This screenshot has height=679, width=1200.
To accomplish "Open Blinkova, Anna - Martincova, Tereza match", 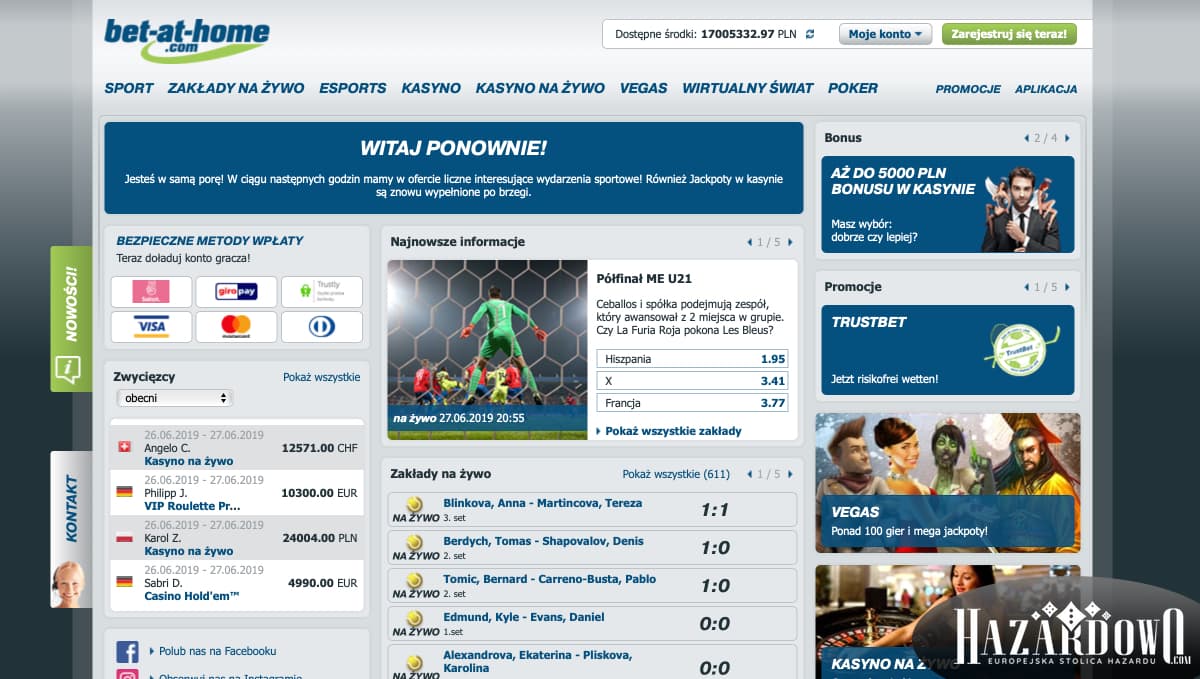I will (x=542, y=503).
